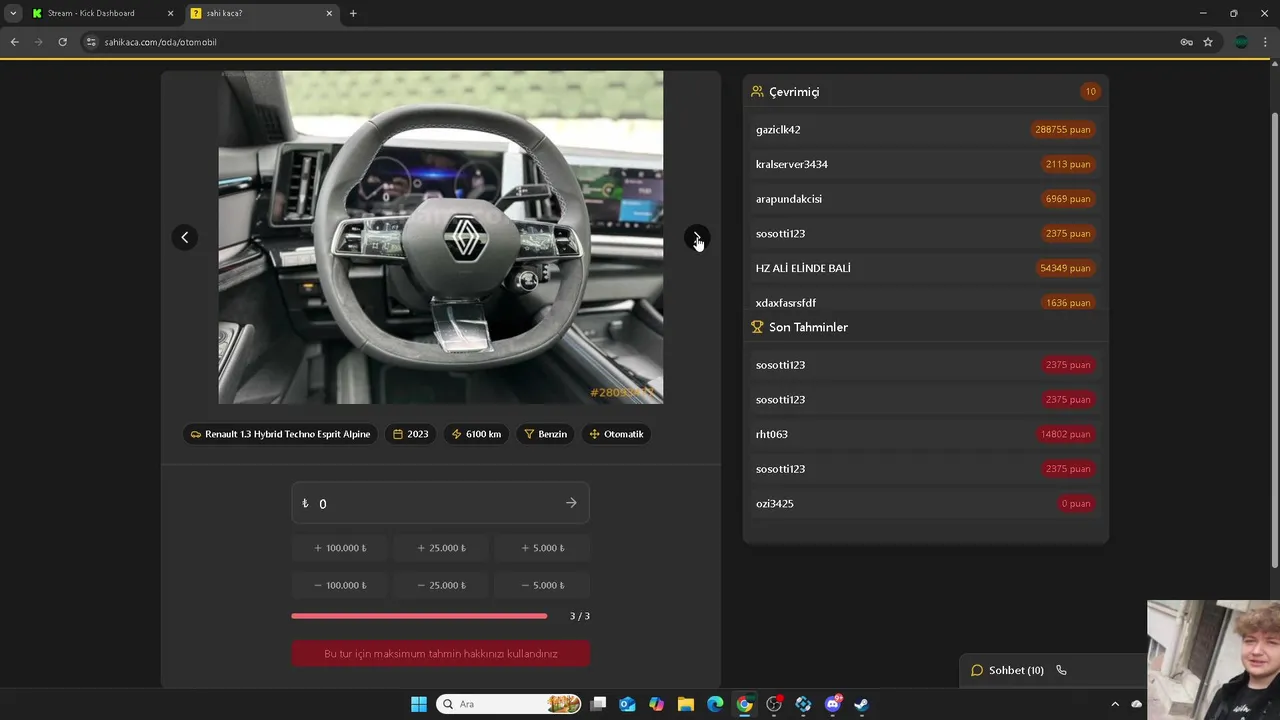Open Chrome profile avatar
The height and width of the screenshot is (720, 1280).
(x=1241, y=42)
